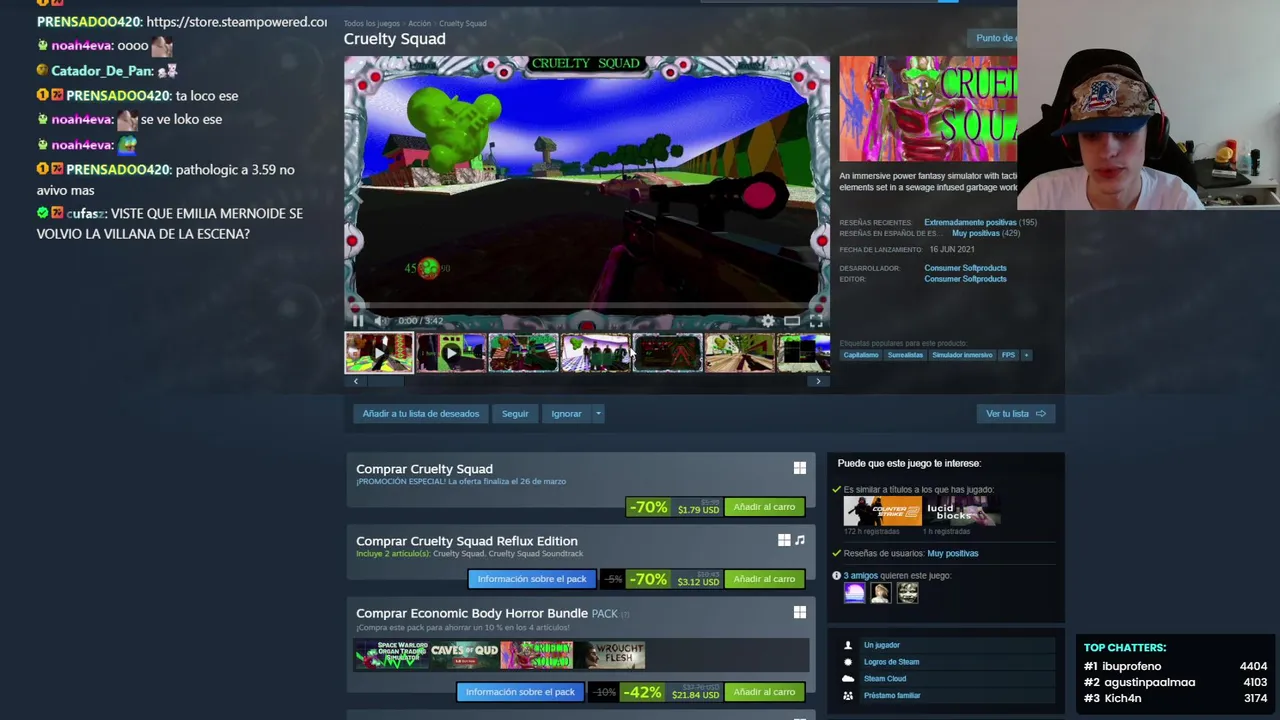Click the Windows icon on the Economic Body Horror Bundle
The width and height of the screenshot is (1280, 720).
pyautogui.click(x=800, y=612)
